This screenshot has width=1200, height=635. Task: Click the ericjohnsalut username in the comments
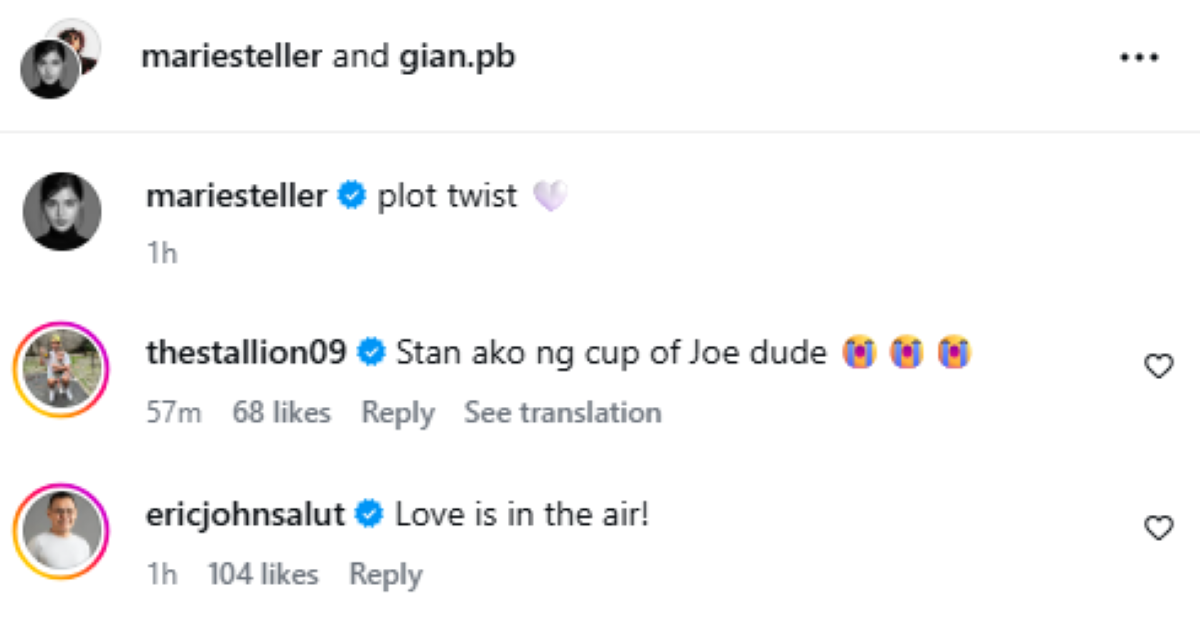(x=245, y=515)
